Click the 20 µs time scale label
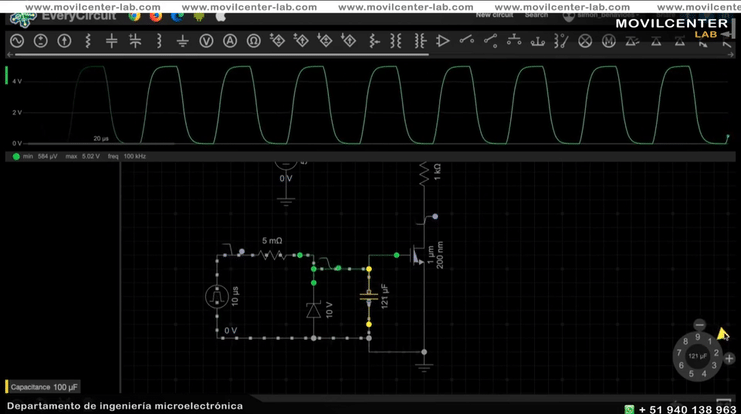741x414 pixels. click(101, 138)
